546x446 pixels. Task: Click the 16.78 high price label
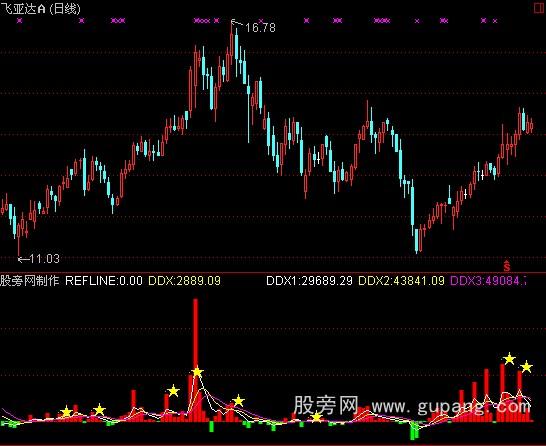coord(260,28)
